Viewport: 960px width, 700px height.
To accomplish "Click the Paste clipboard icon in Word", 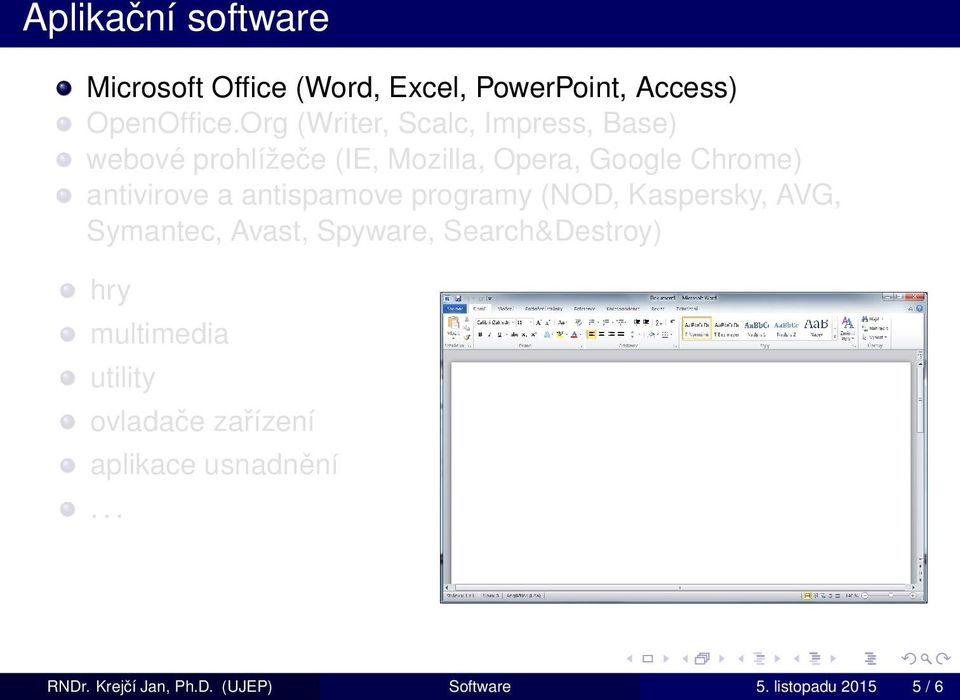I will click(454, 322).
